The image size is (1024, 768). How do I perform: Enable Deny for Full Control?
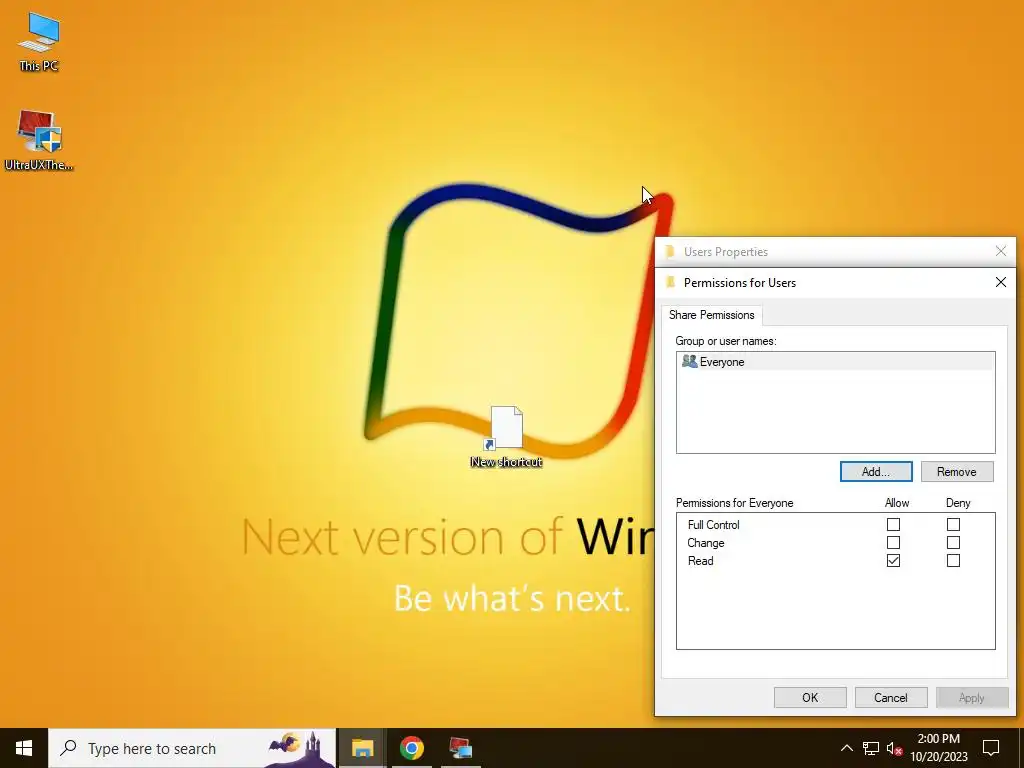[x=953, y=524]
